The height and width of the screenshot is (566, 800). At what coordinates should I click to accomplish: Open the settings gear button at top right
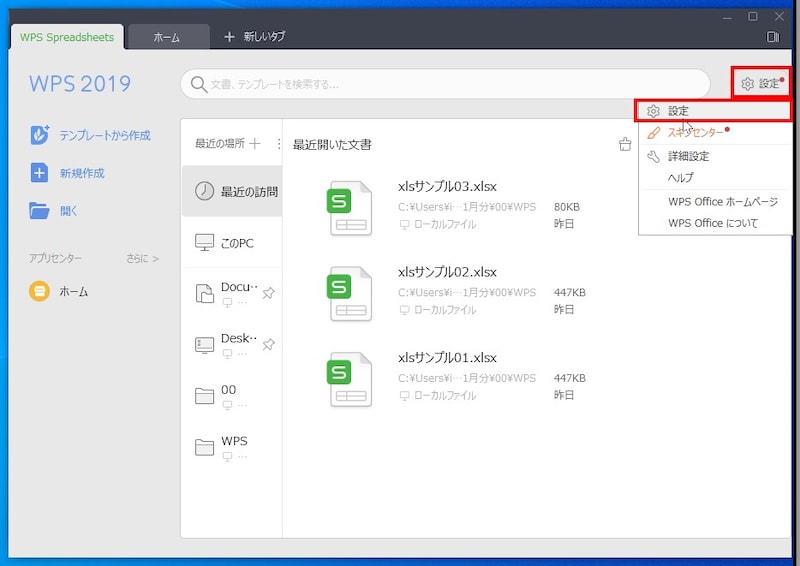coord(761,83)
